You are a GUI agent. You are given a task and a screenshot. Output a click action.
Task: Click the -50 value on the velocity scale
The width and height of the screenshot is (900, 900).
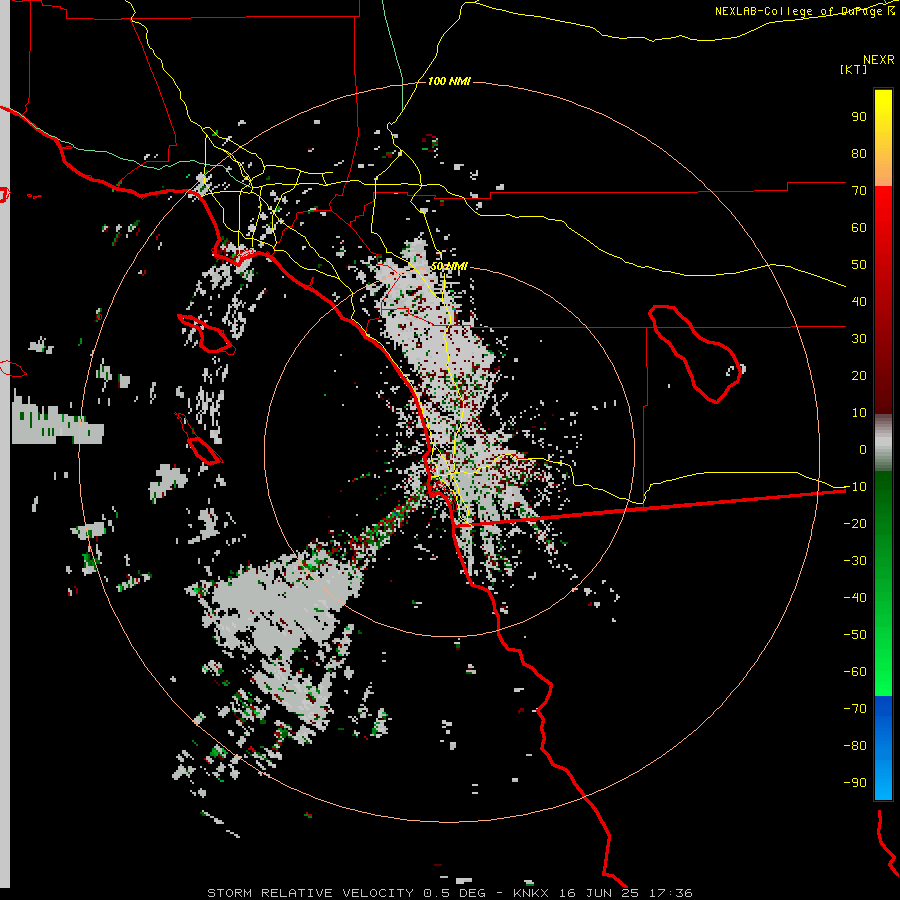(x=855, y=635)
